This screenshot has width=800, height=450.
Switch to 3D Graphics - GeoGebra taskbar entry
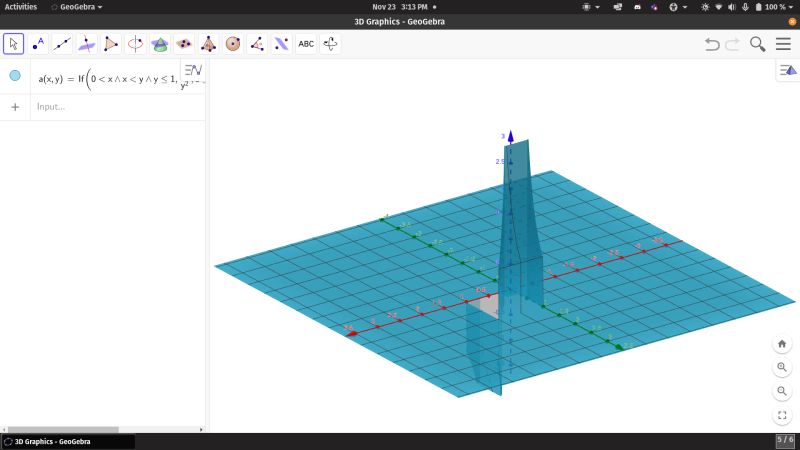[68, 441]
